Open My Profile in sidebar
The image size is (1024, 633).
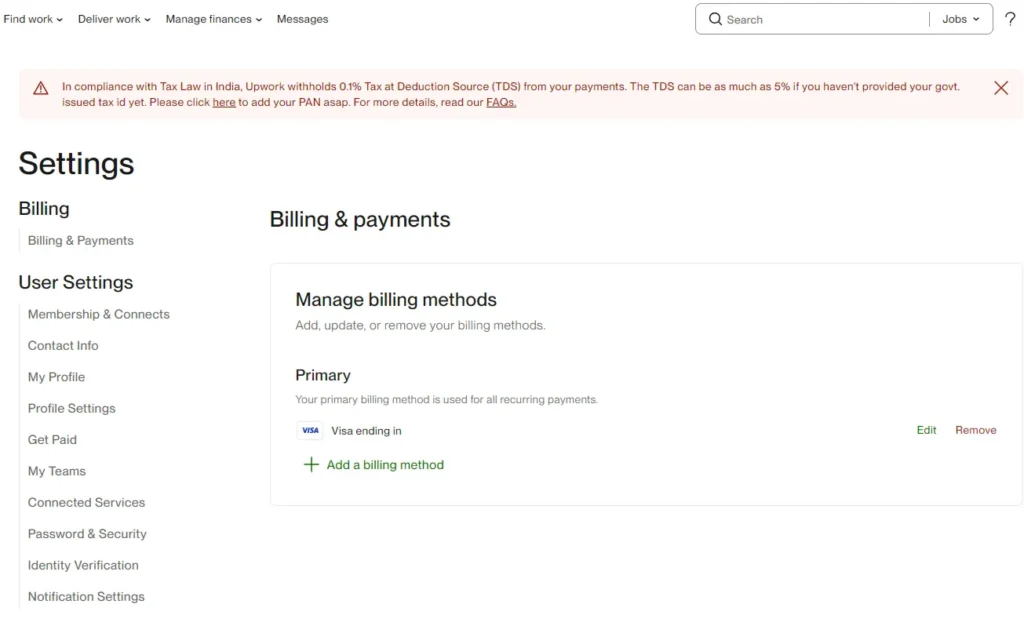click(x=56, y=377)
